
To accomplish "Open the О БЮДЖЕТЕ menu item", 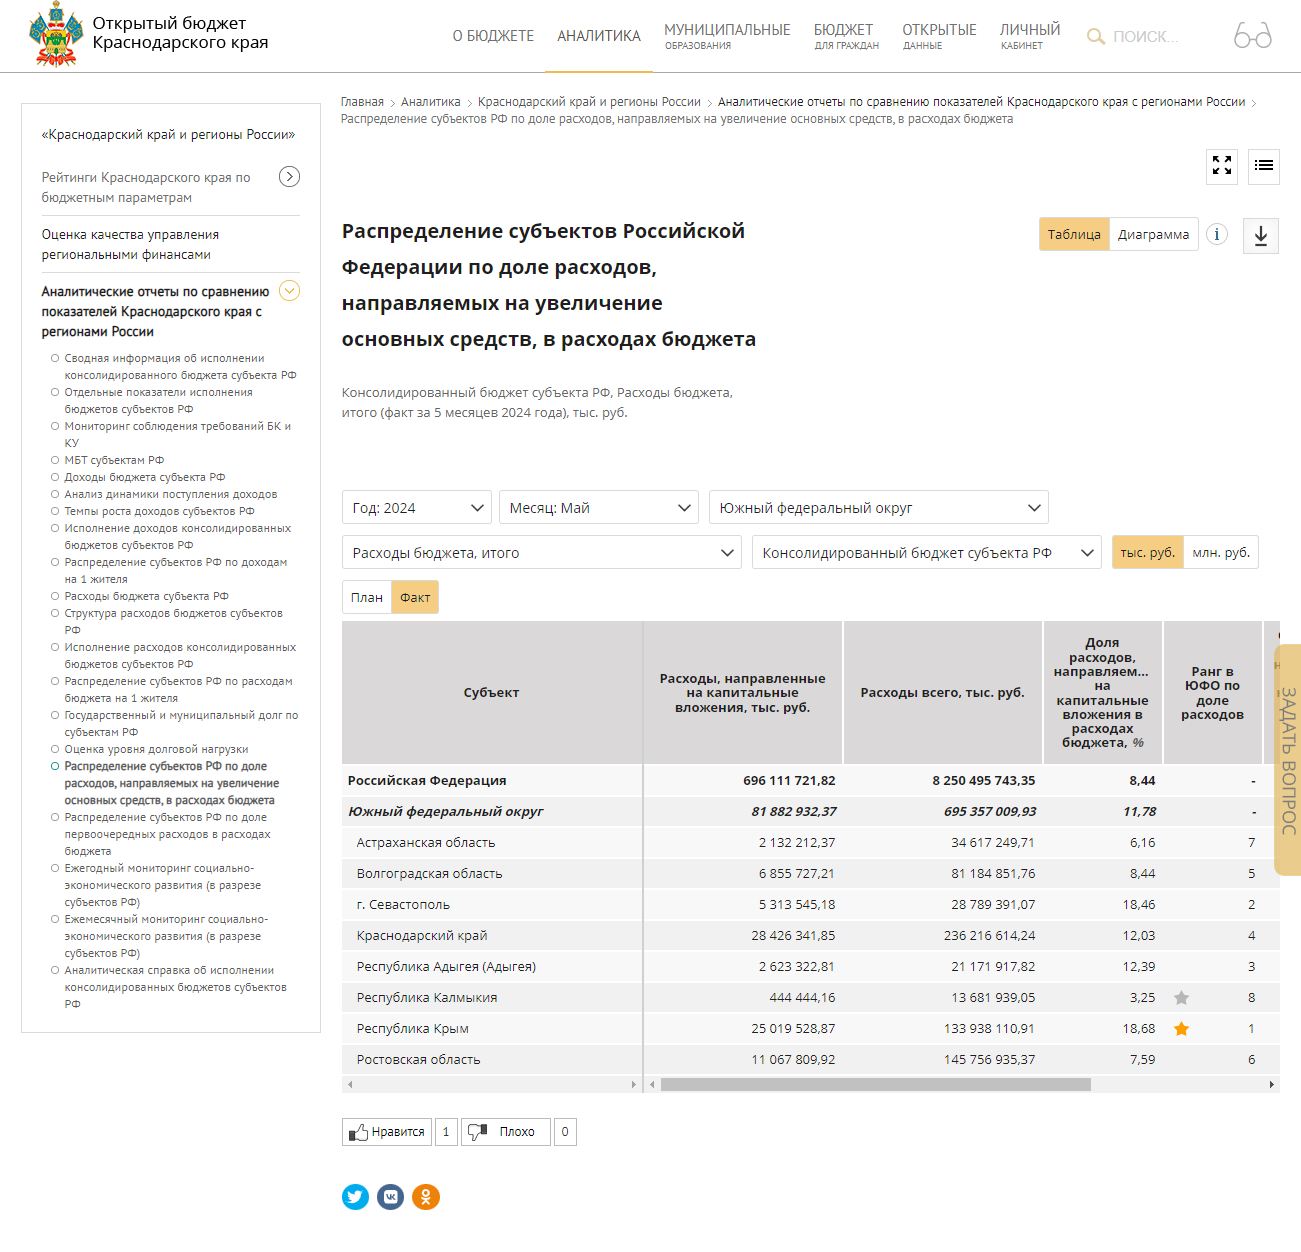I will point(493,36).
